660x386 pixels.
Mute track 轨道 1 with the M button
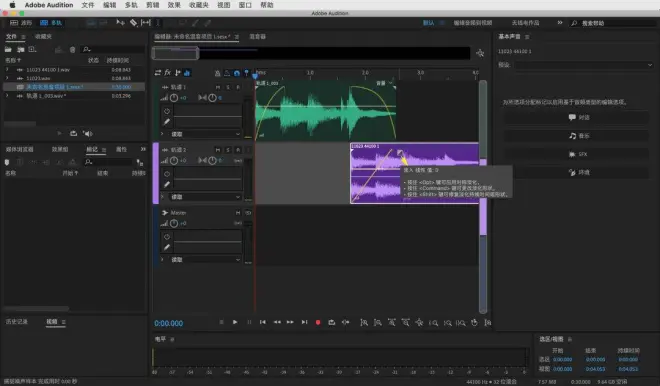(218, 87)
